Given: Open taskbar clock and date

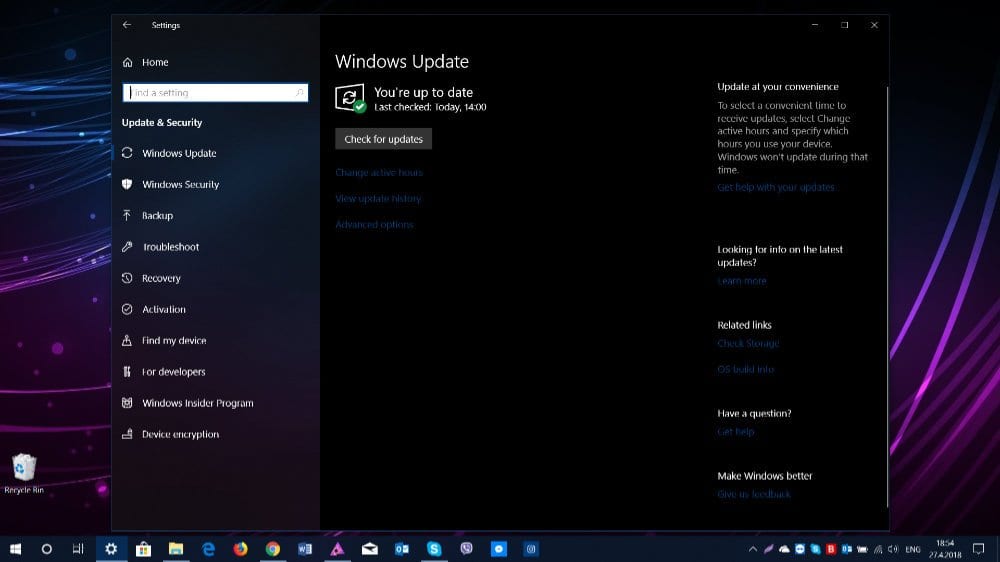Looking at the screenshot, I should click(945, 549).
